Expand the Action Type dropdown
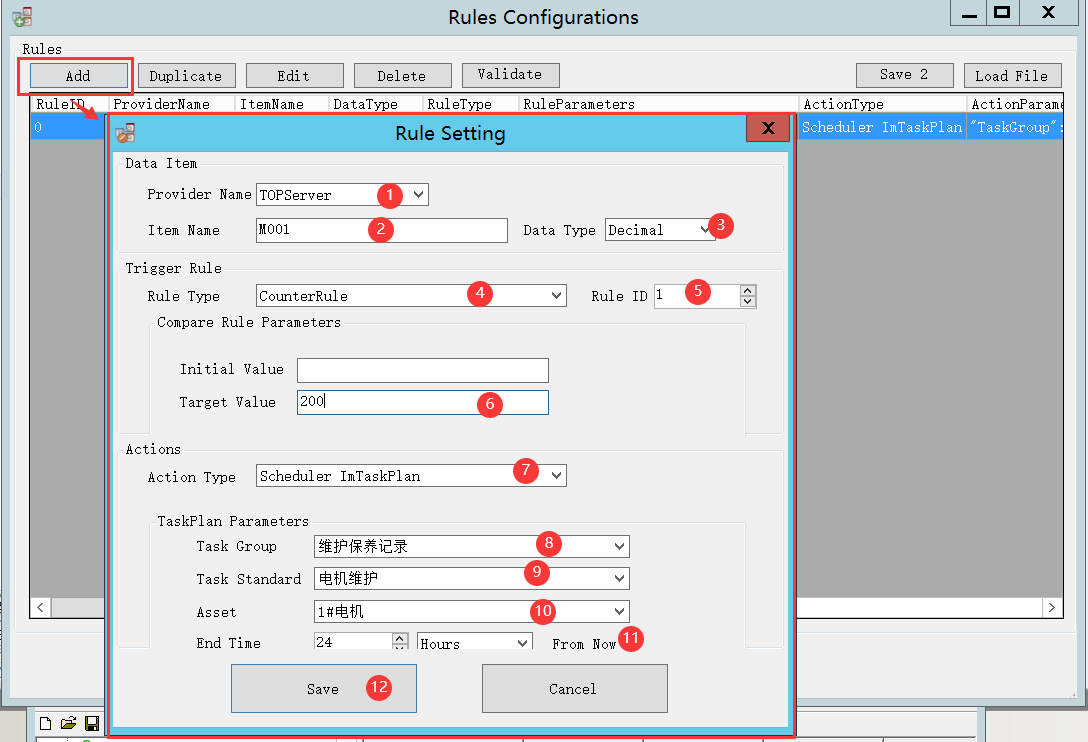 556,476
